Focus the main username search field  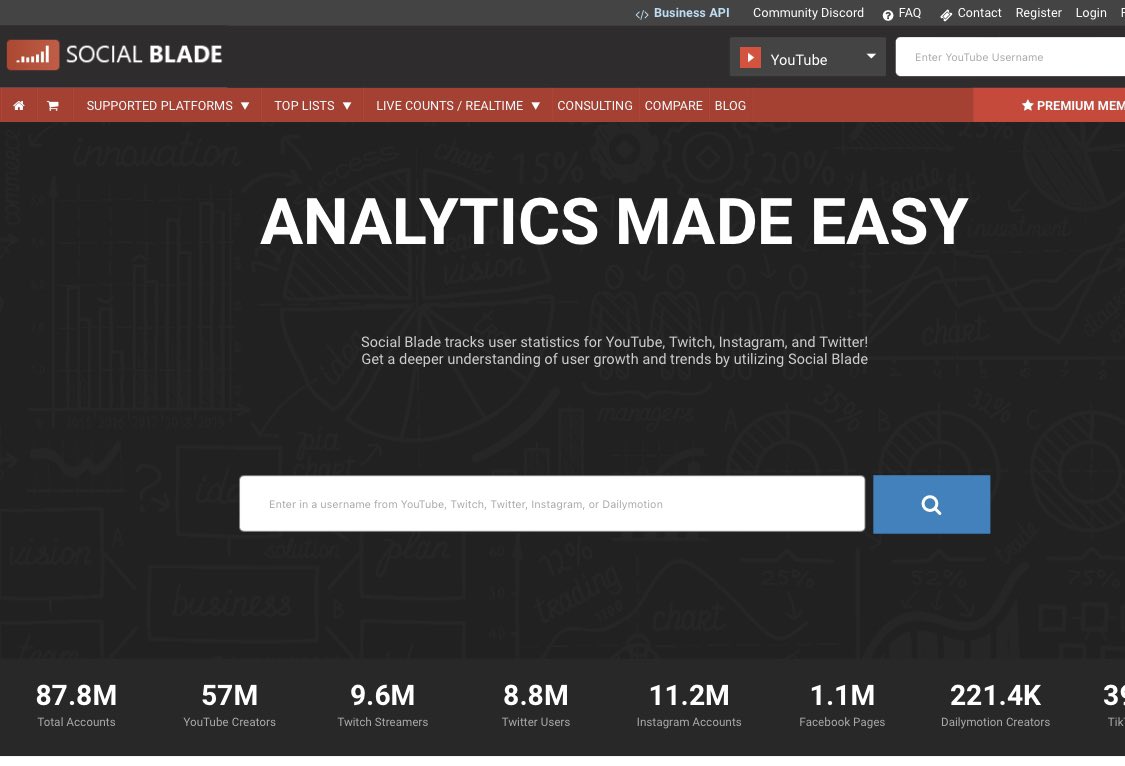552,503
